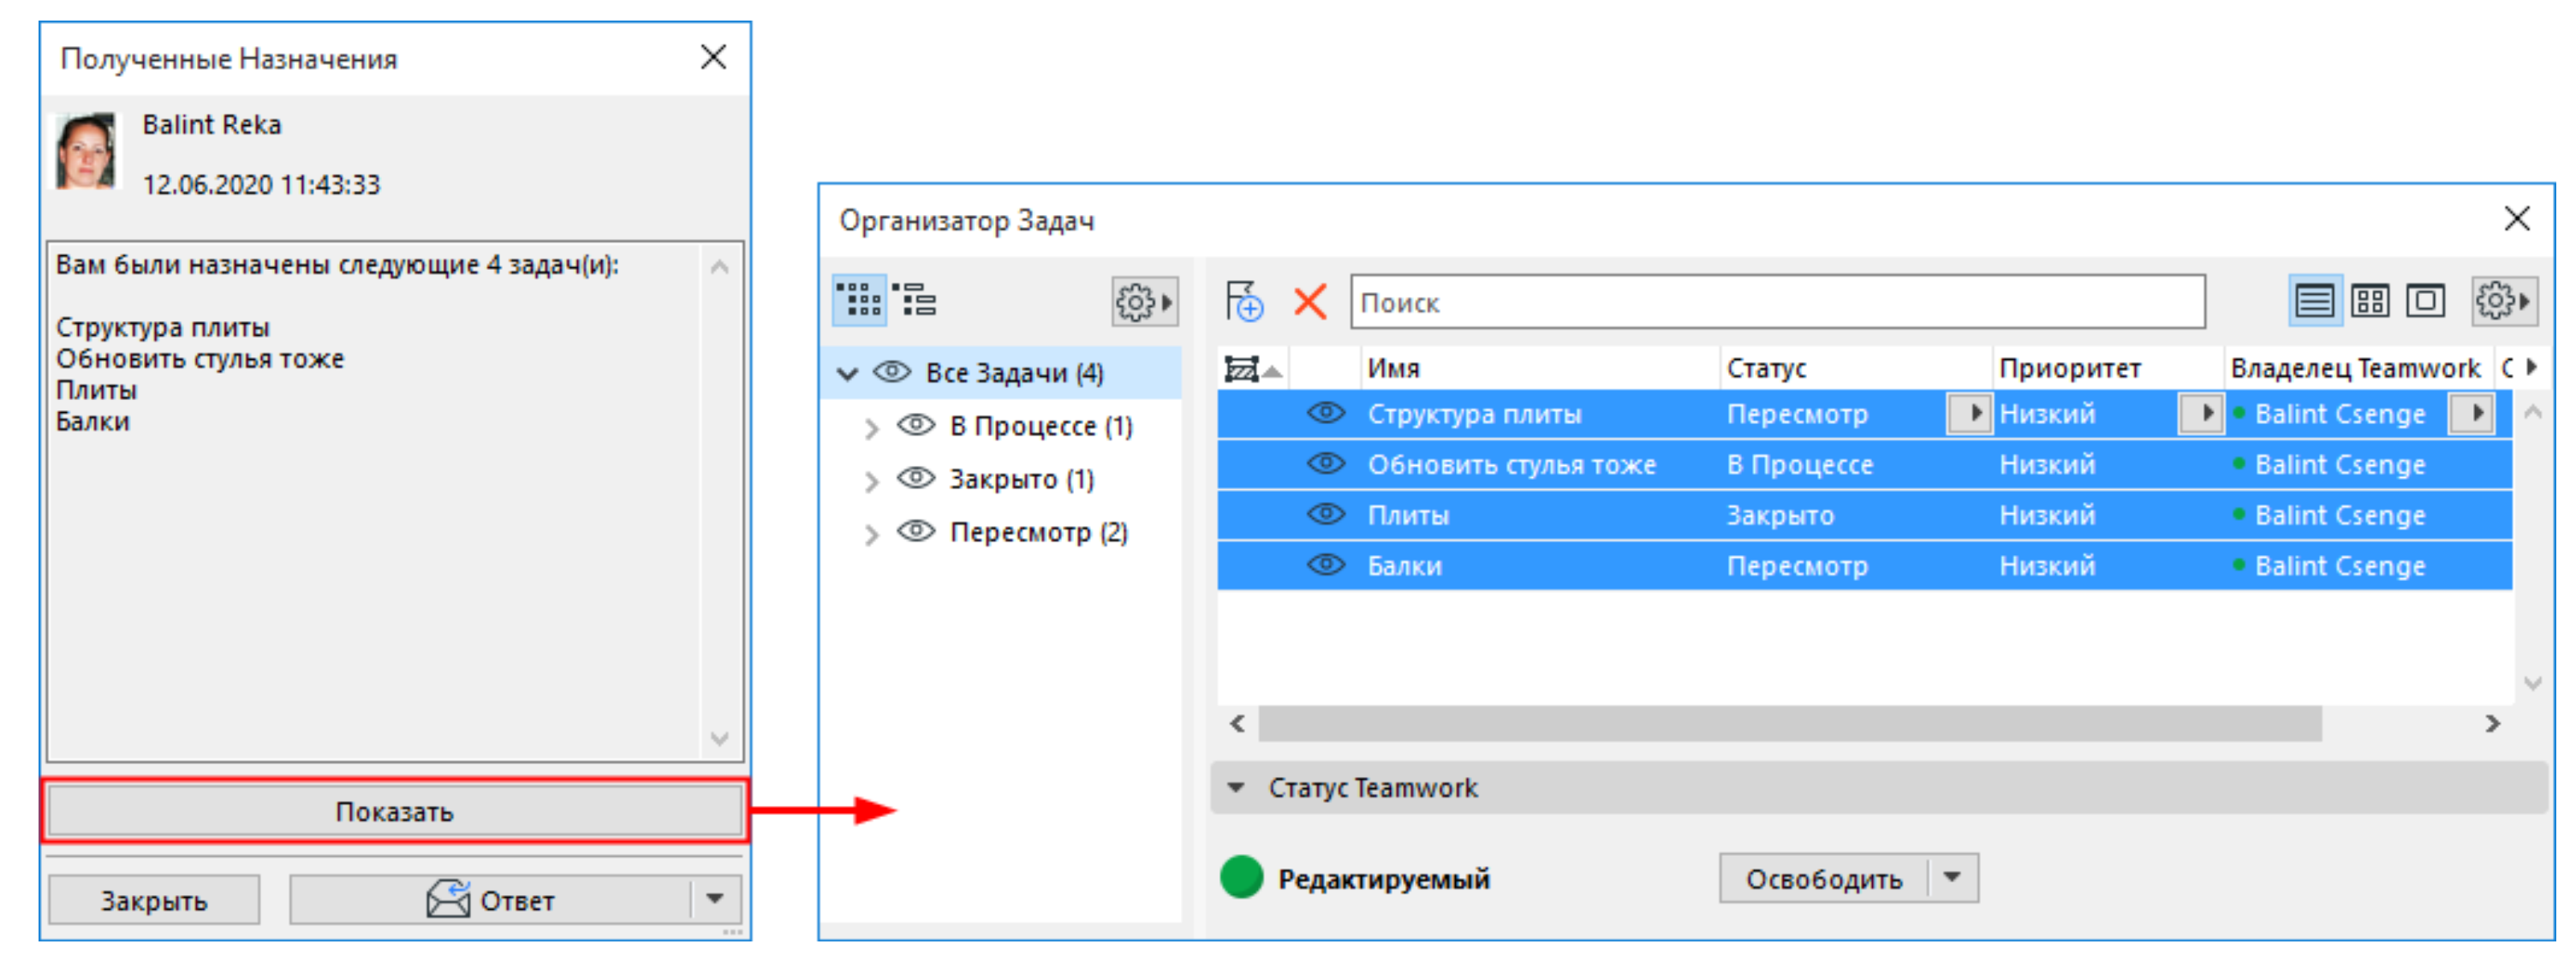Toggle eye visibility for Структура плиты row
The width and height of the screenshot is (2576, 968).
click(1326, 413)
